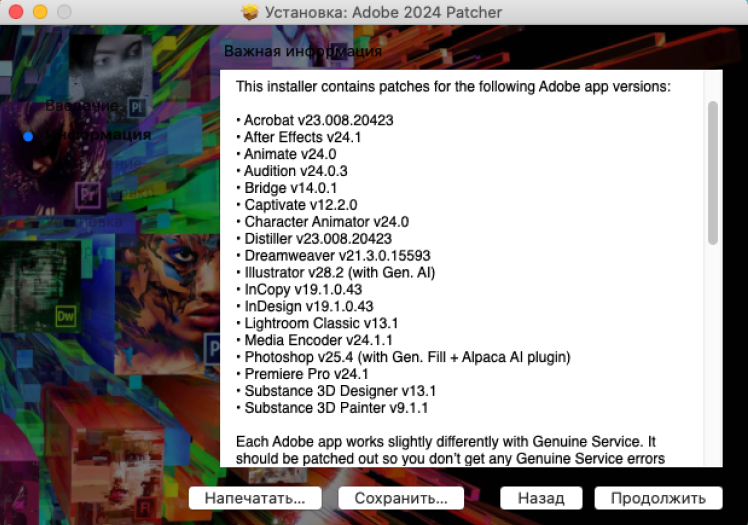The image size is (748, 525).
Task: Select the 'Информация' step in the sidebar
Action: tap(96, 135)
